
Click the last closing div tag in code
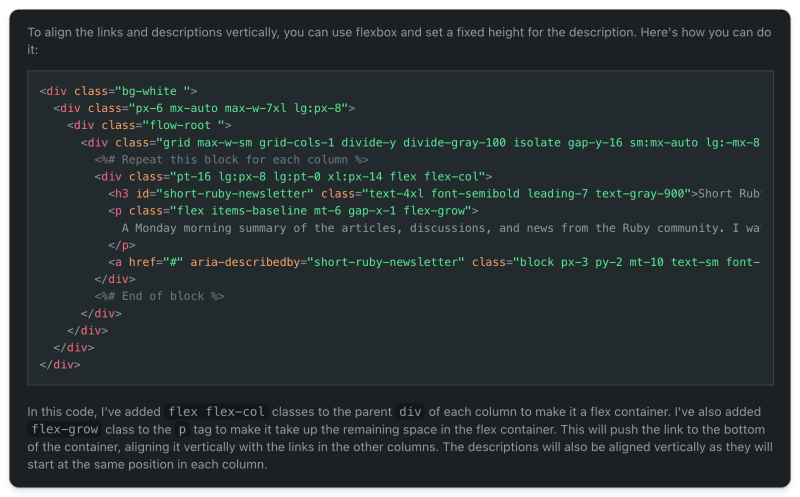(x=60, y=365)
